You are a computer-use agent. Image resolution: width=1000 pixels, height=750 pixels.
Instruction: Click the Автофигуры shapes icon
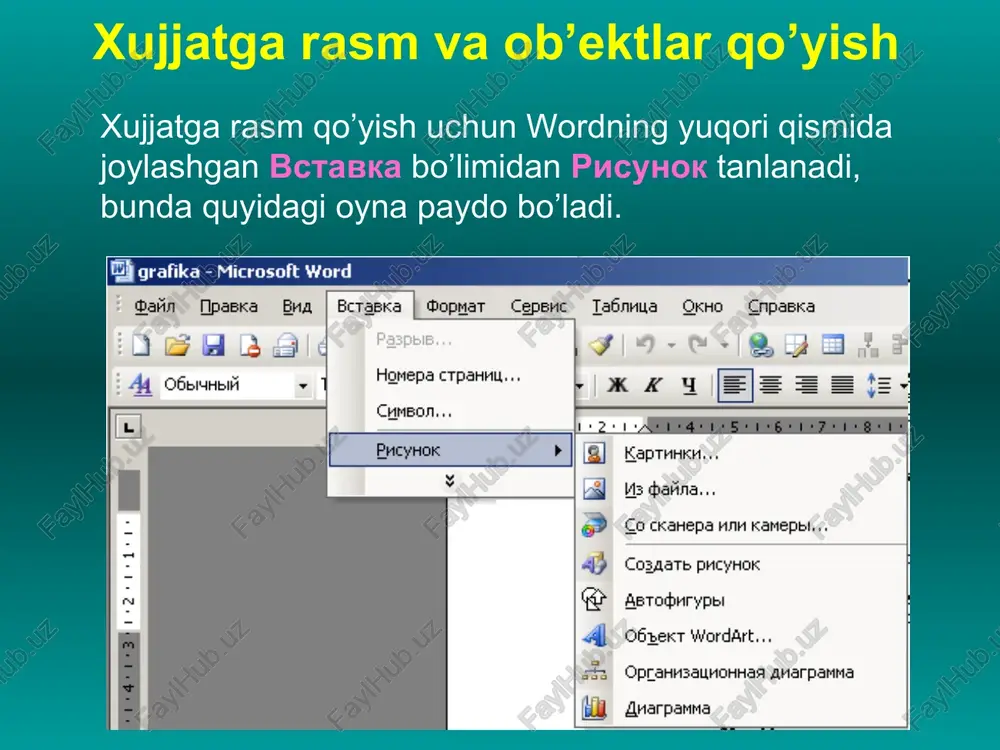click(594, 599)
